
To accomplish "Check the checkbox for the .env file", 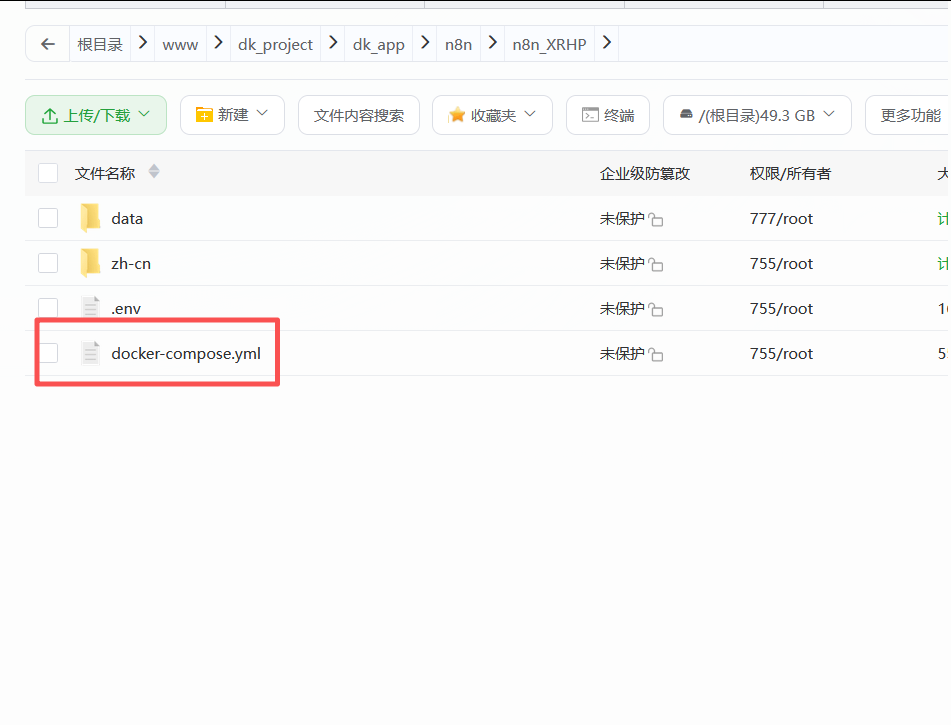I will pyautogui.click(x=48, y=308).
